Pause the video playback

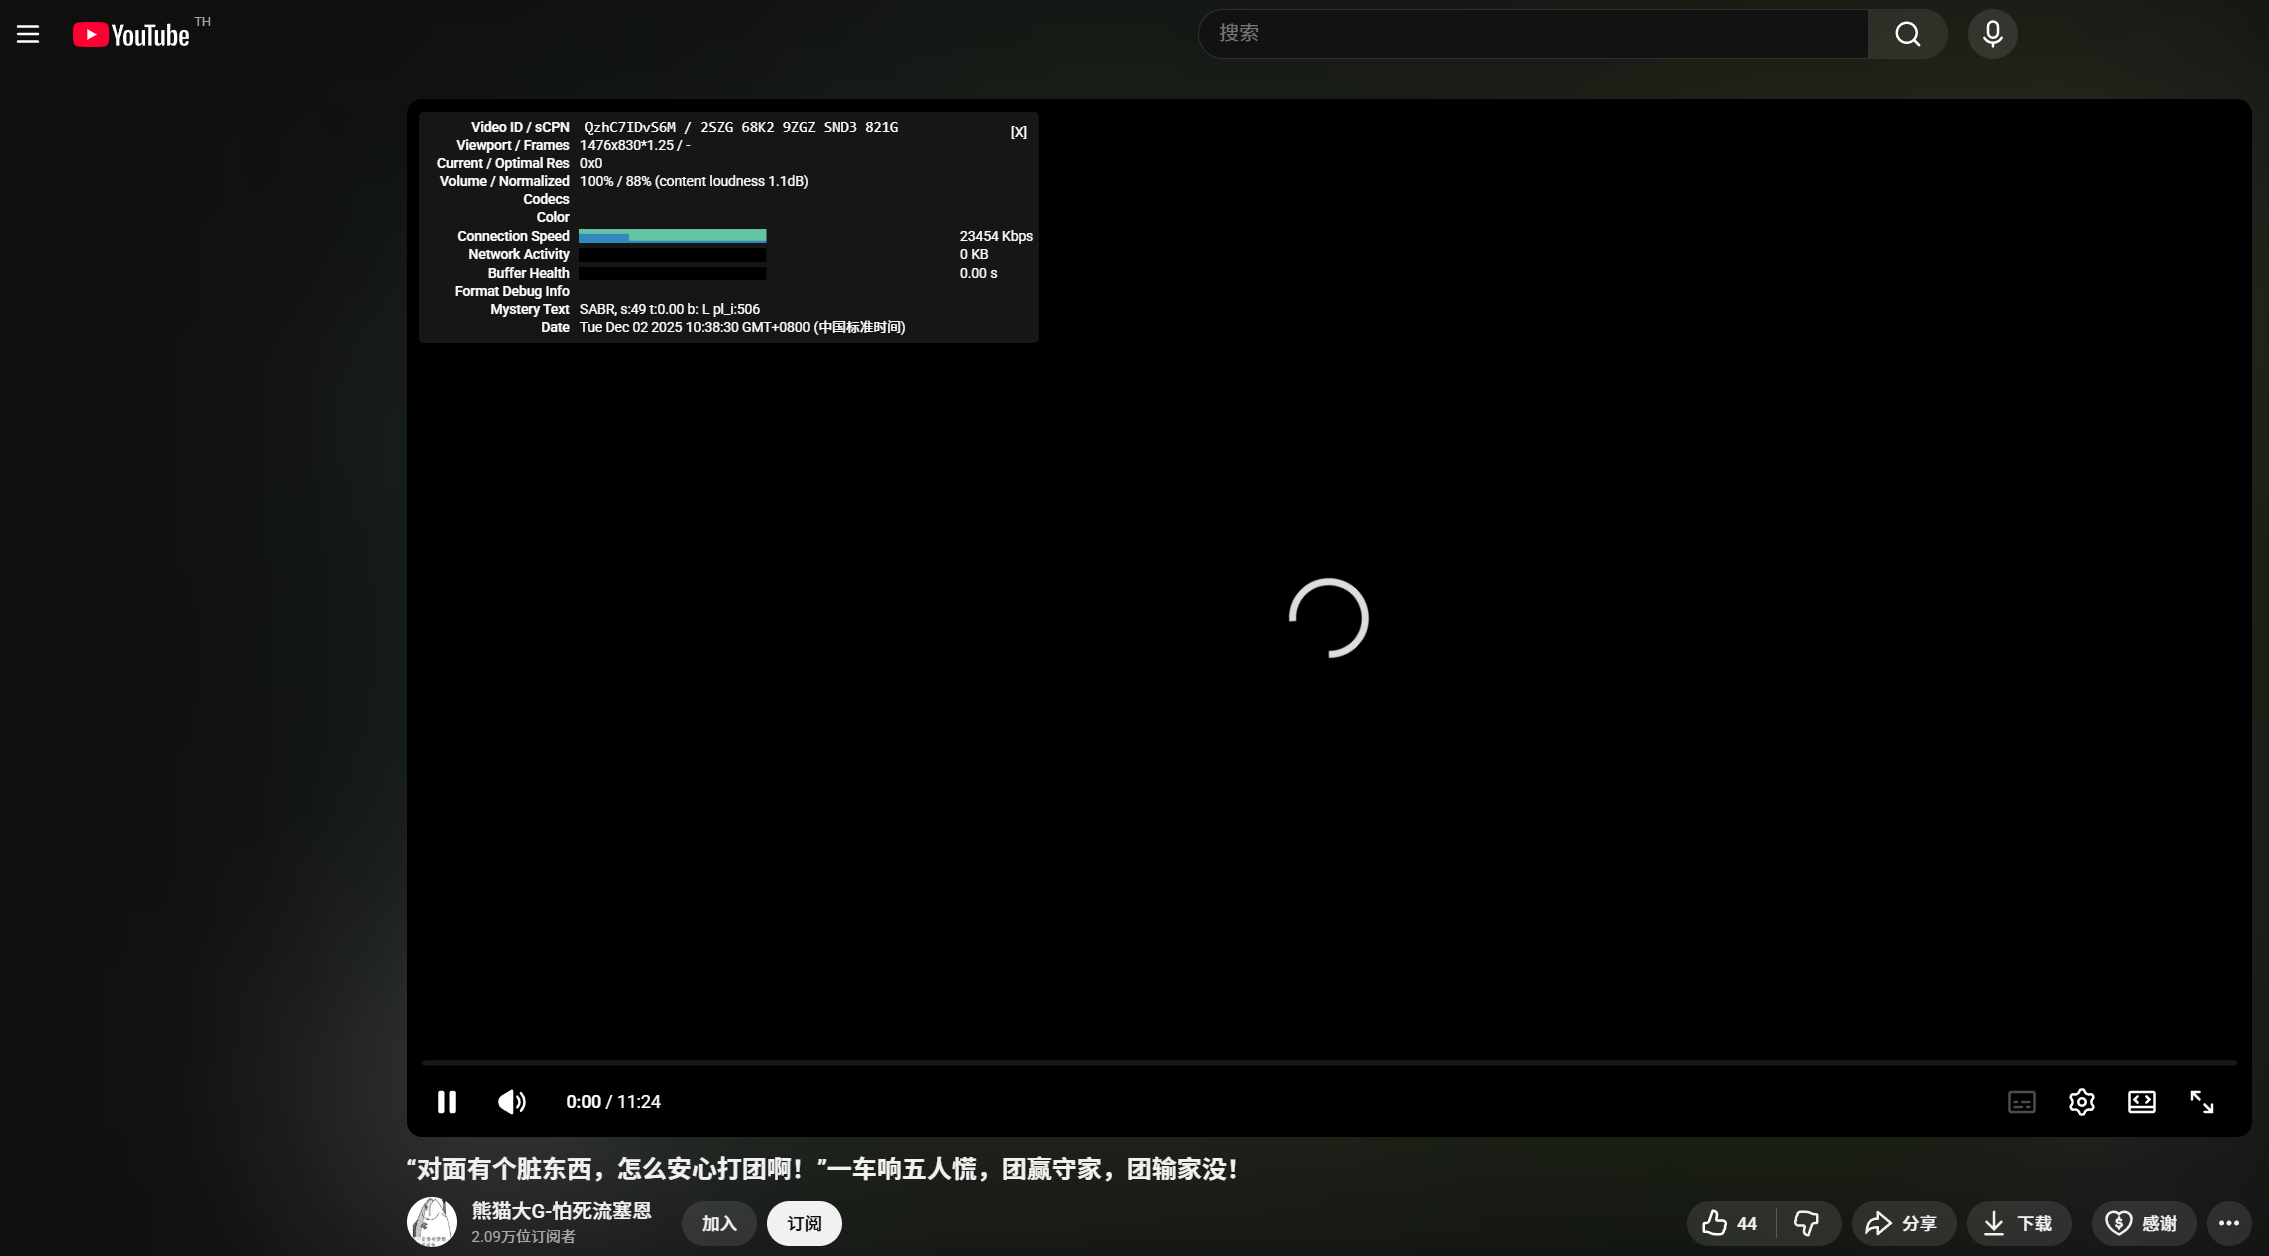pos(447,1101)
